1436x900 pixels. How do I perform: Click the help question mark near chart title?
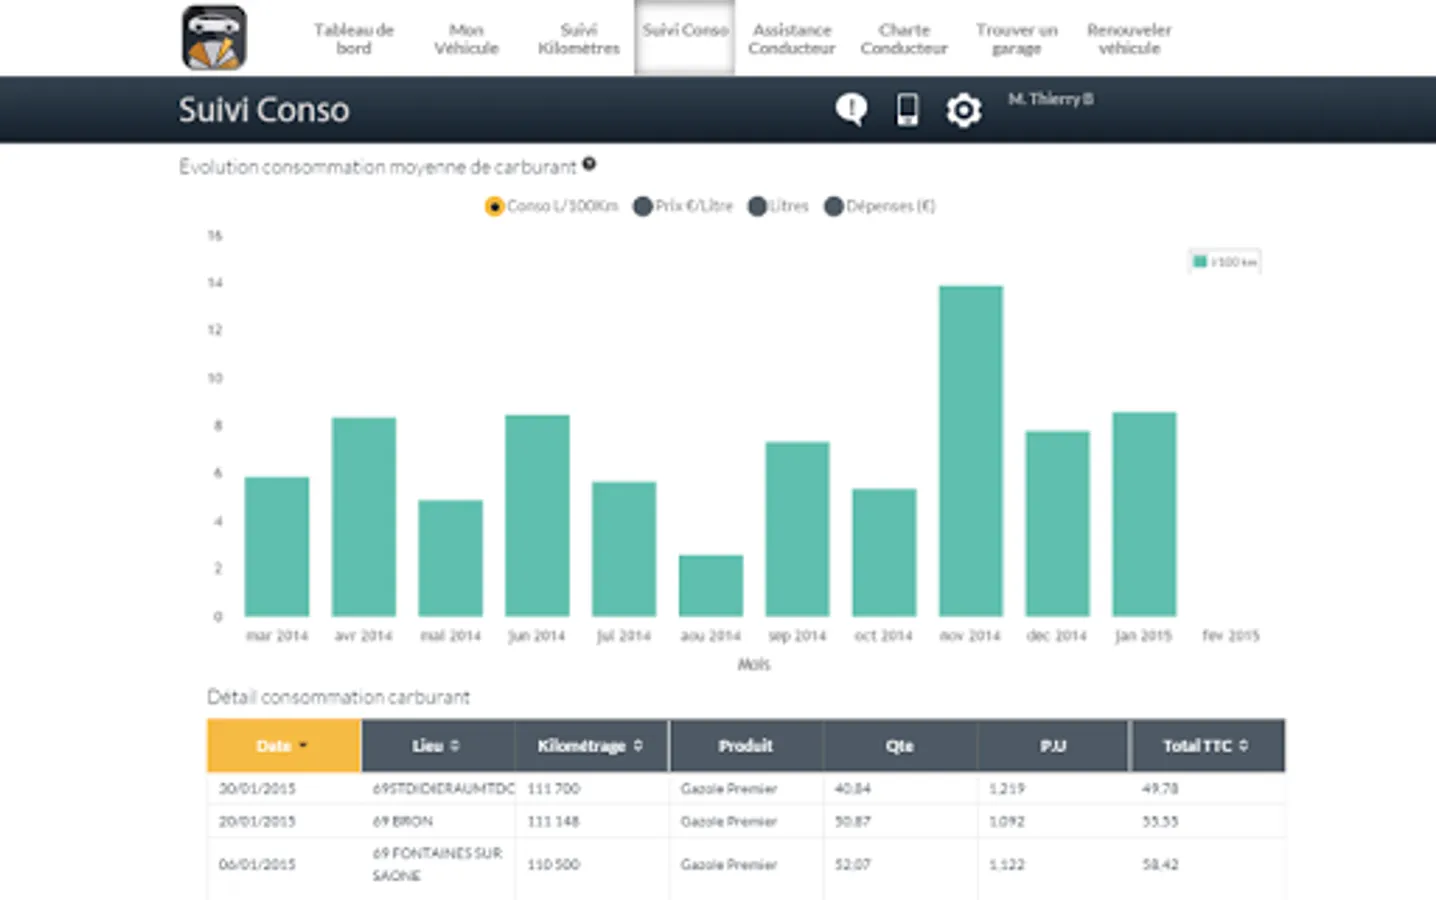click(590, 166)
